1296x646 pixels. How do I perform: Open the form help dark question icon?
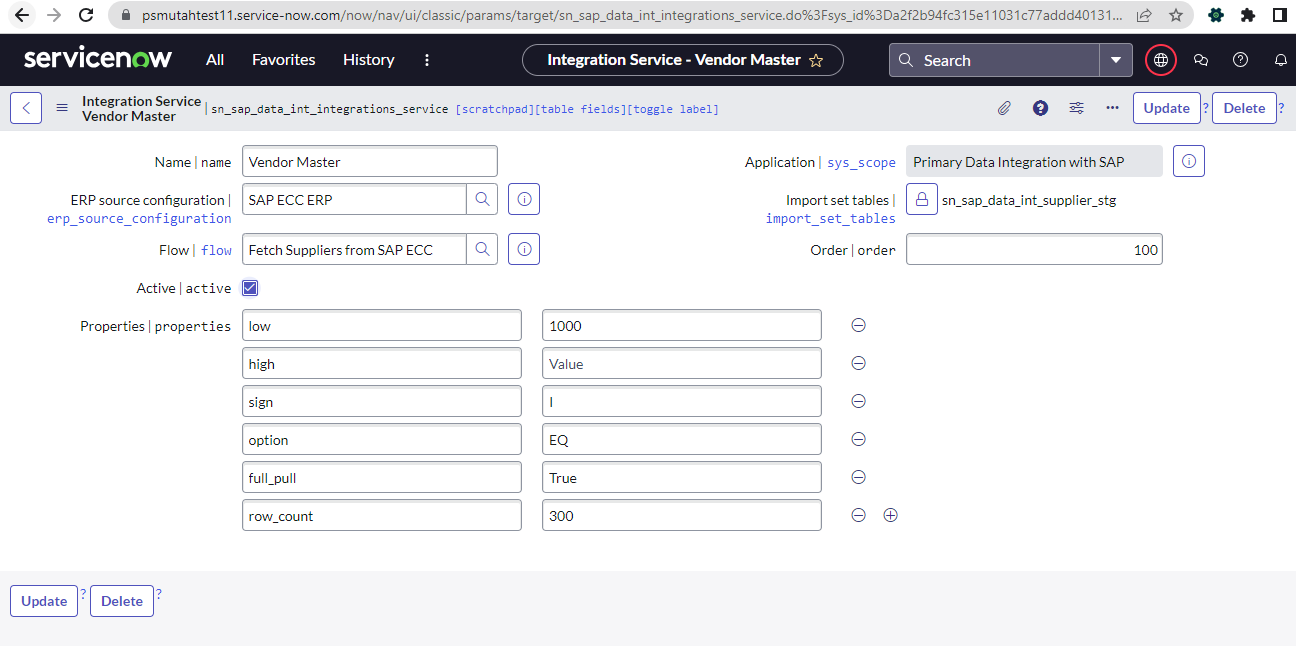[x=1040, y=108]
